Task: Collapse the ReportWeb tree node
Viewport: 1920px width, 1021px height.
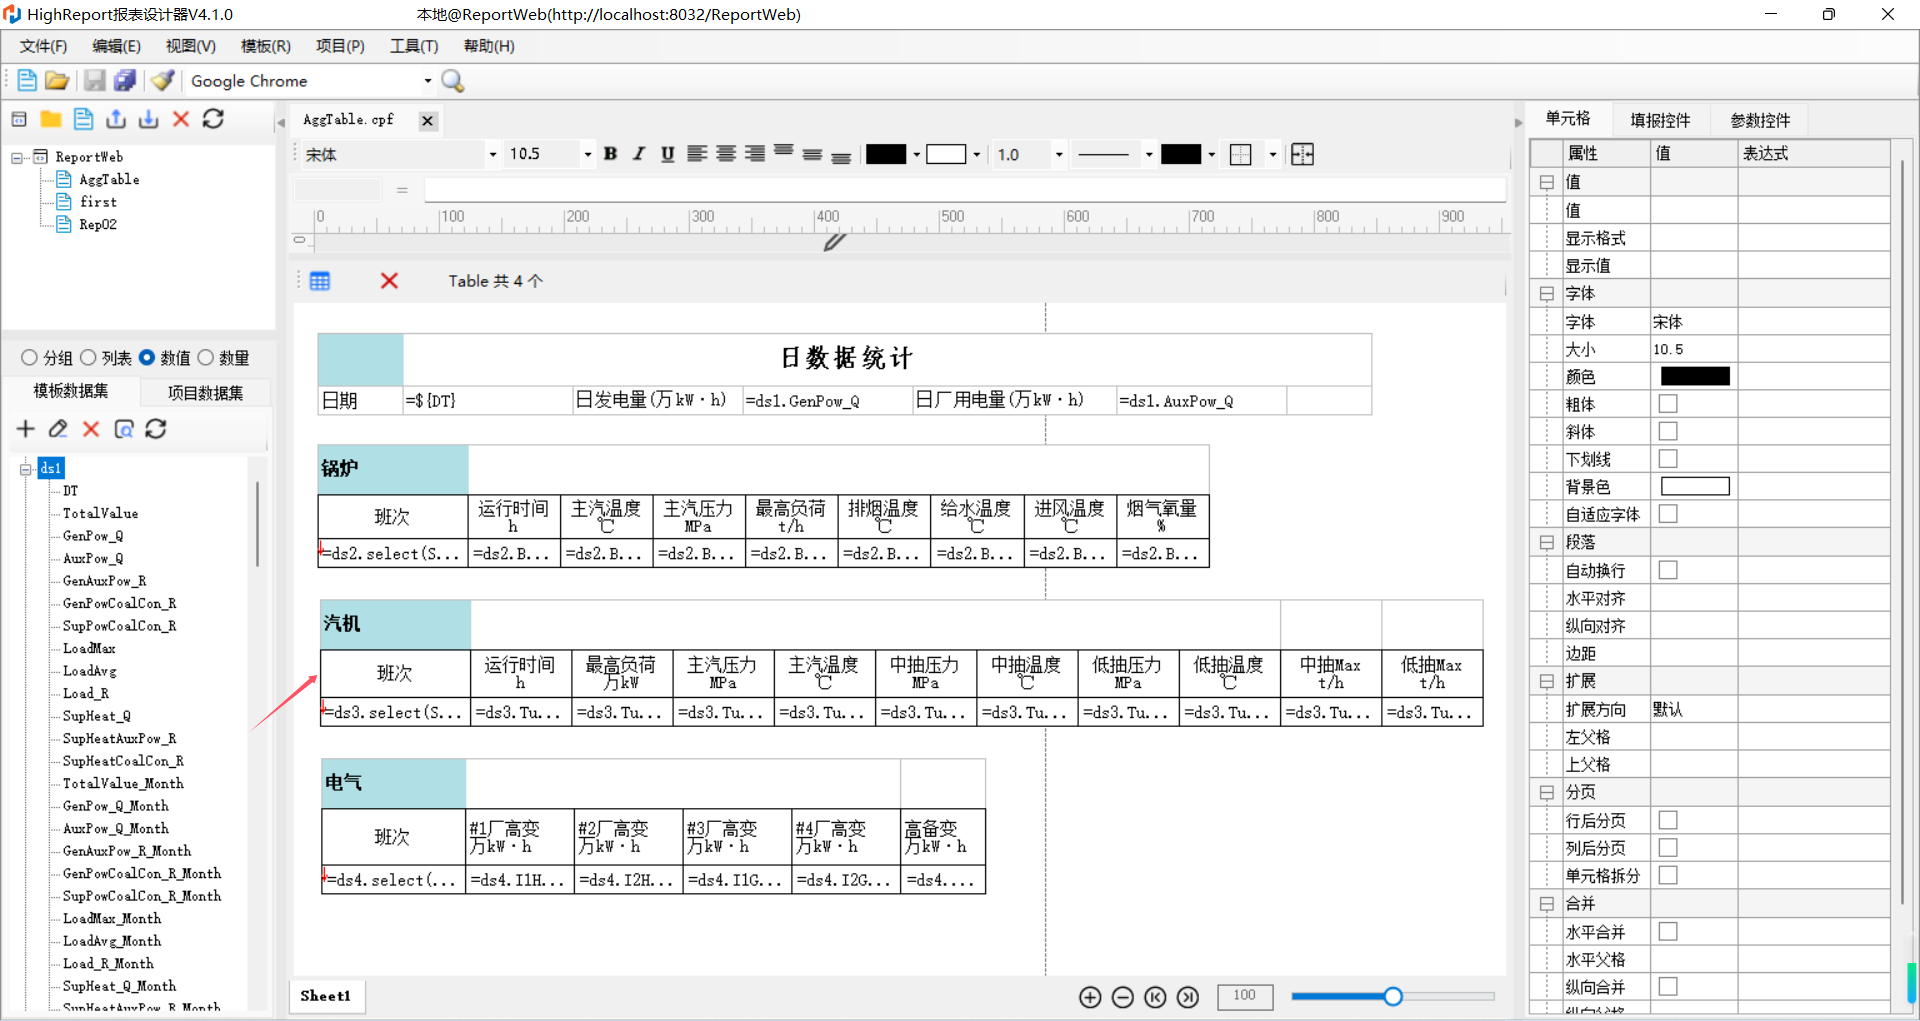Action: pos(17,157)
